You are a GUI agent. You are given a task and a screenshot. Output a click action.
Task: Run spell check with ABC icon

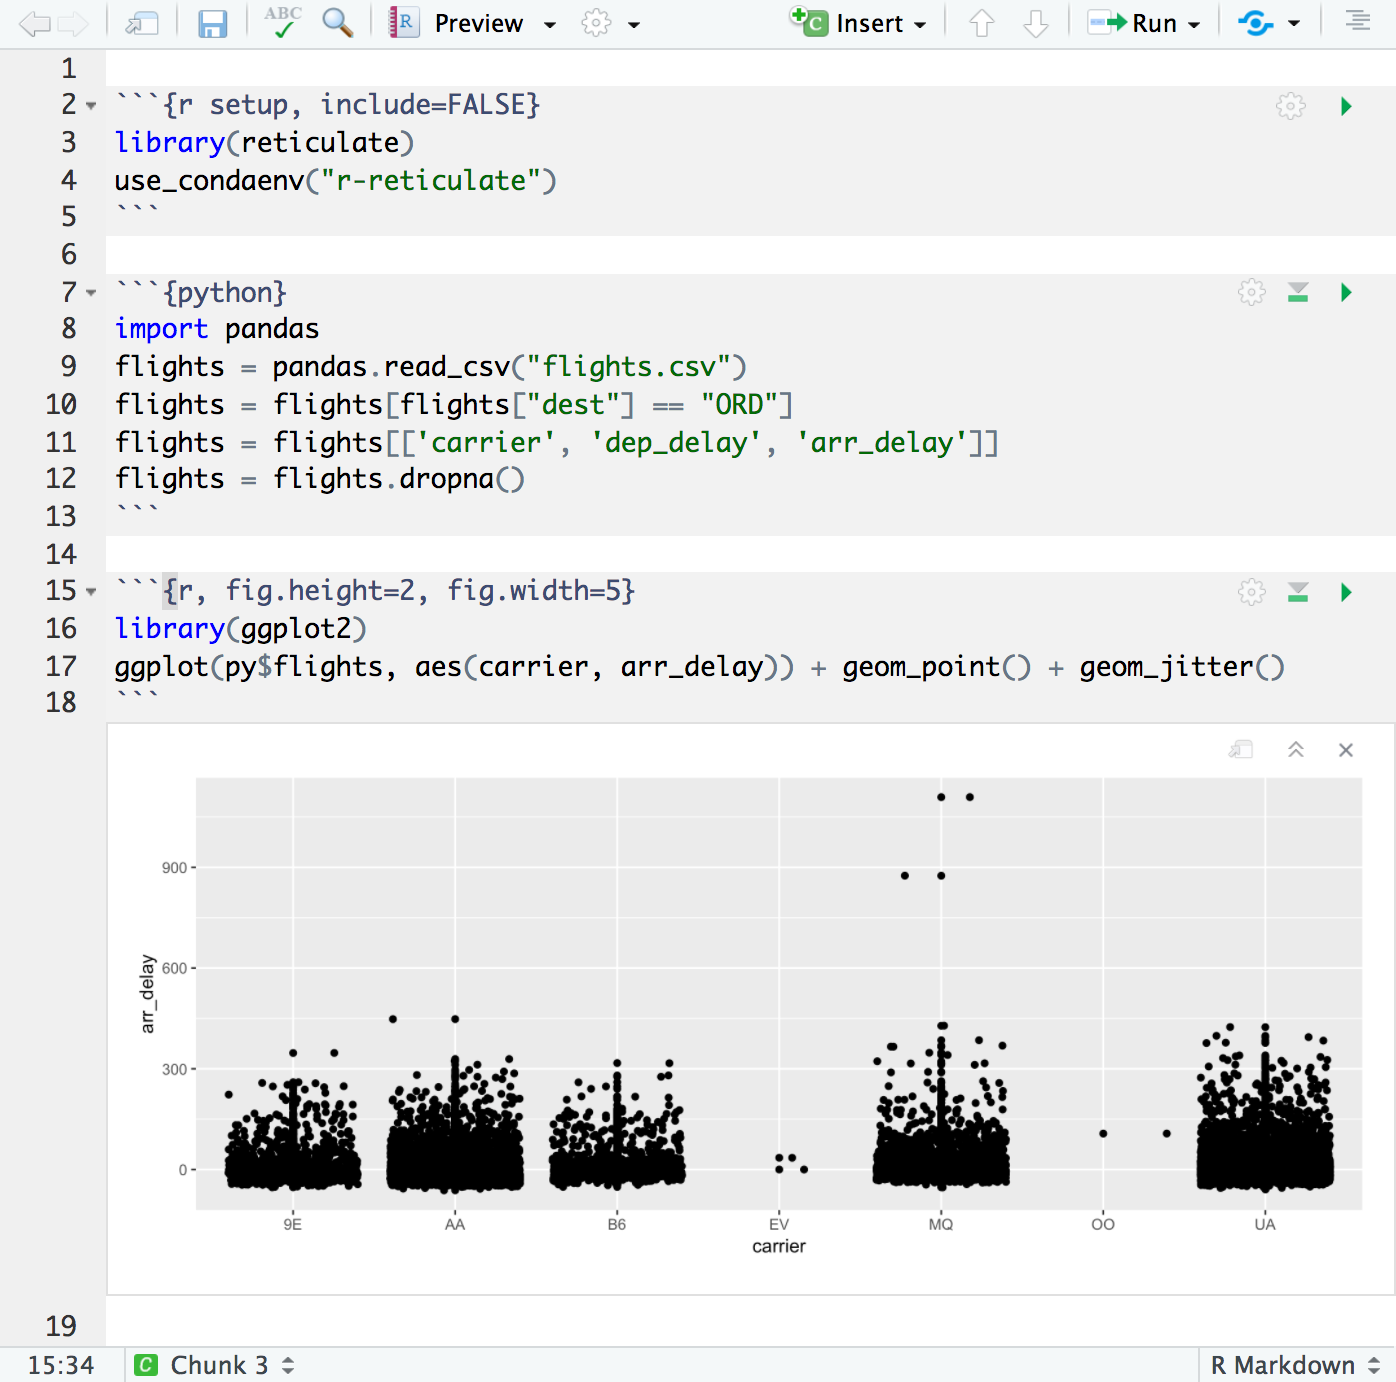pos(283,22)
